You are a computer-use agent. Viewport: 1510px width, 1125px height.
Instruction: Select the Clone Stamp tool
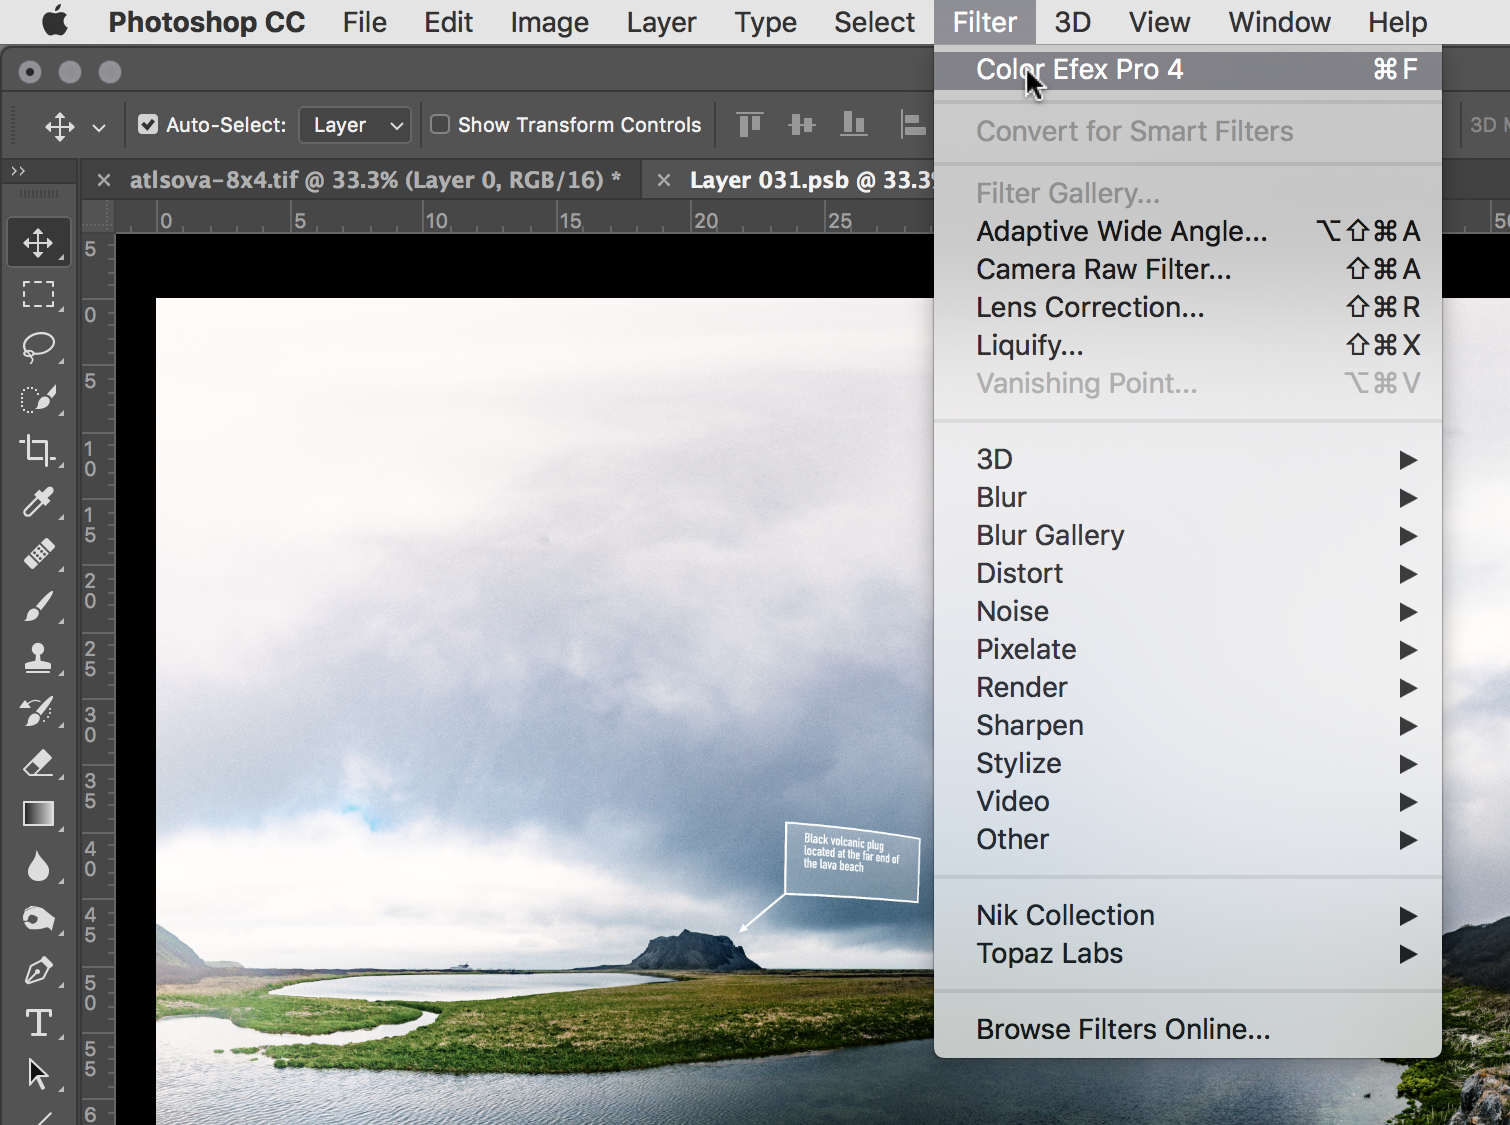coord(38,658)
